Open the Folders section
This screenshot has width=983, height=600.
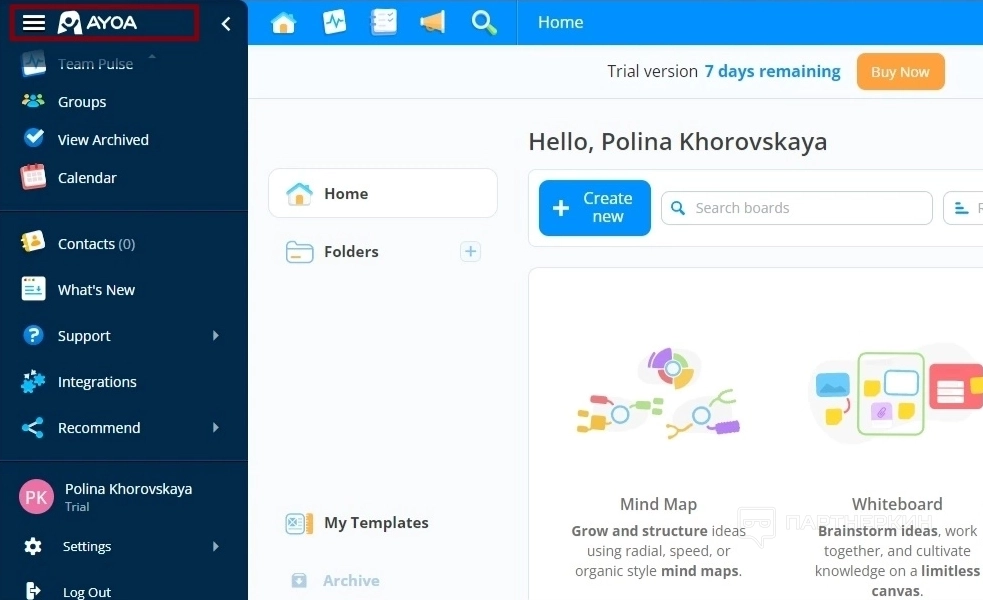[351, 251]
